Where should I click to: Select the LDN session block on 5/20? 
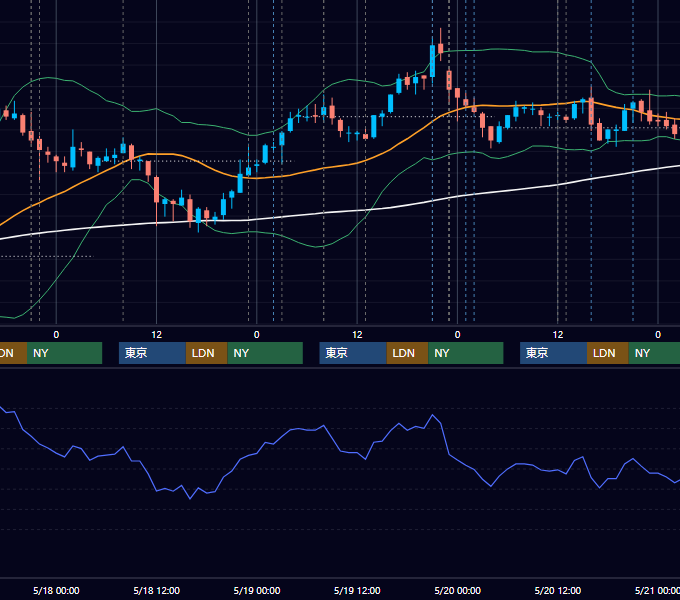[608, 353]
